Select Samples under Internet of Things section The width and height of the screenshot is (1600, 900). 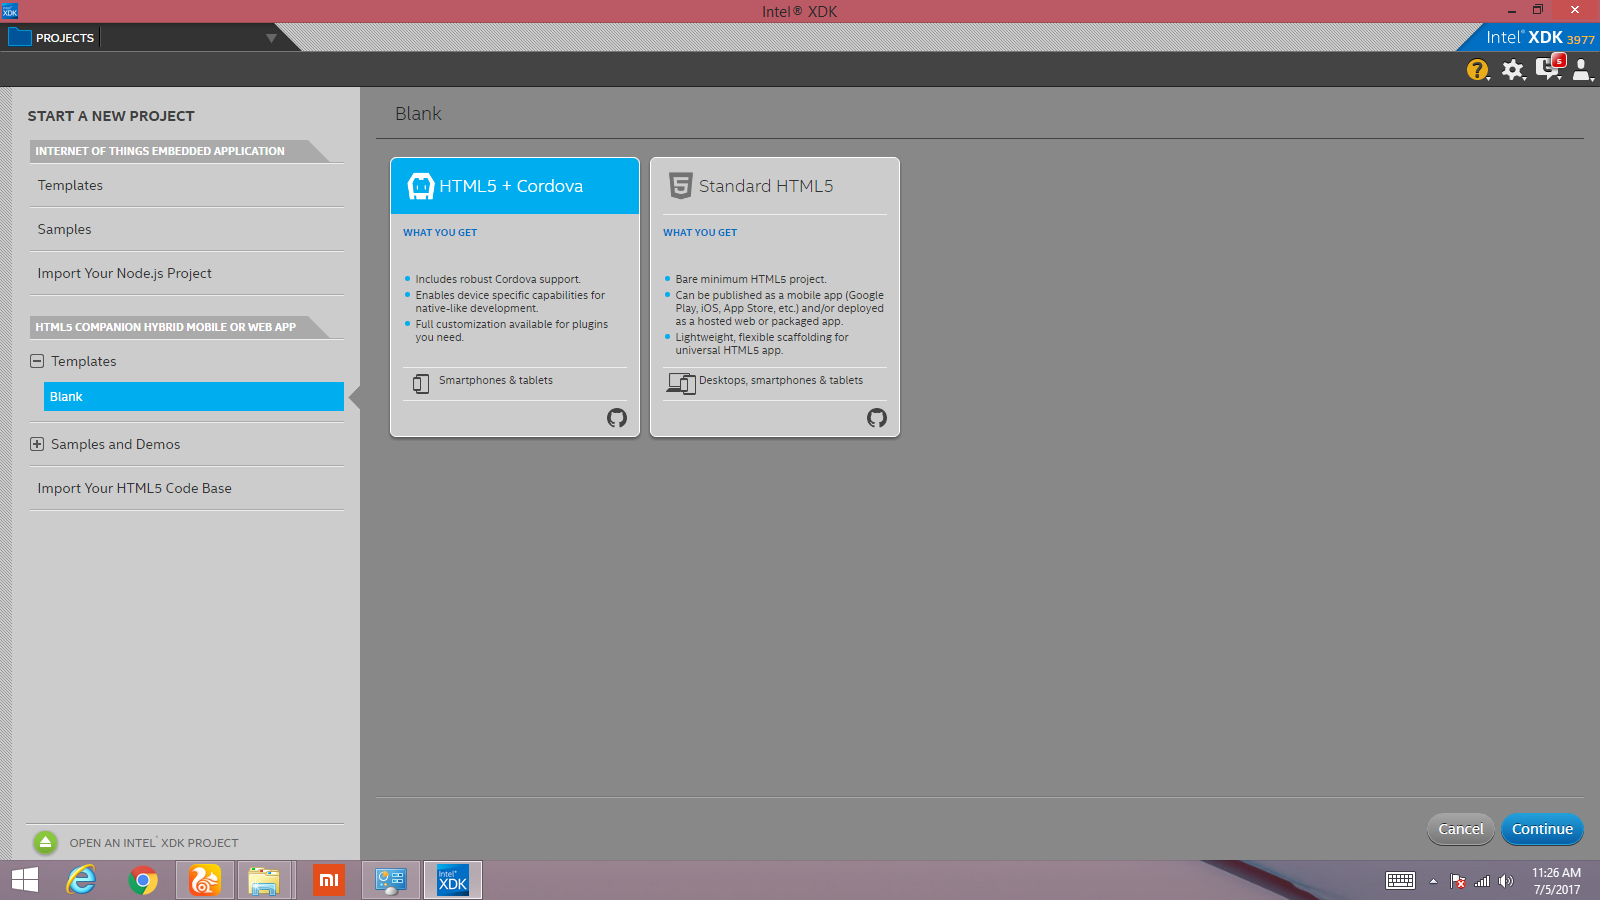click(x=64, y=229)
